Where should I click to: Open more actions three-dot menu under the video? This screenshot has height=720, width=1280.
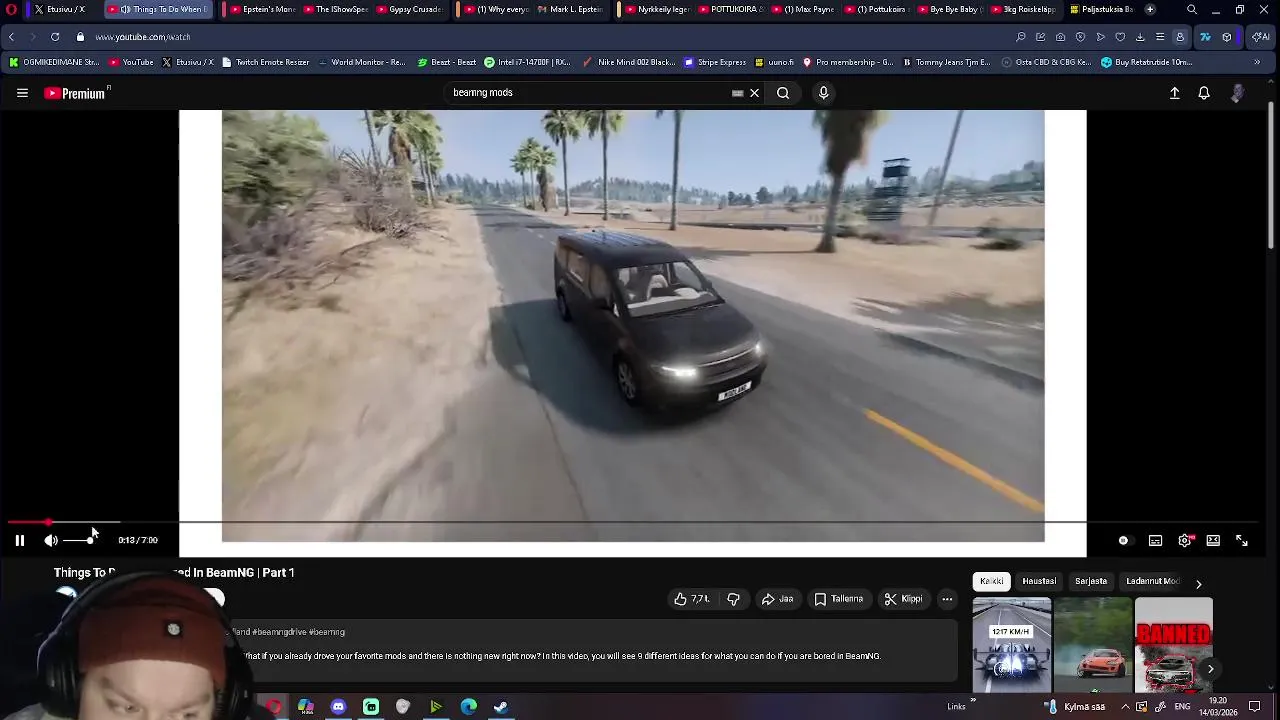[x=947, y=599]
